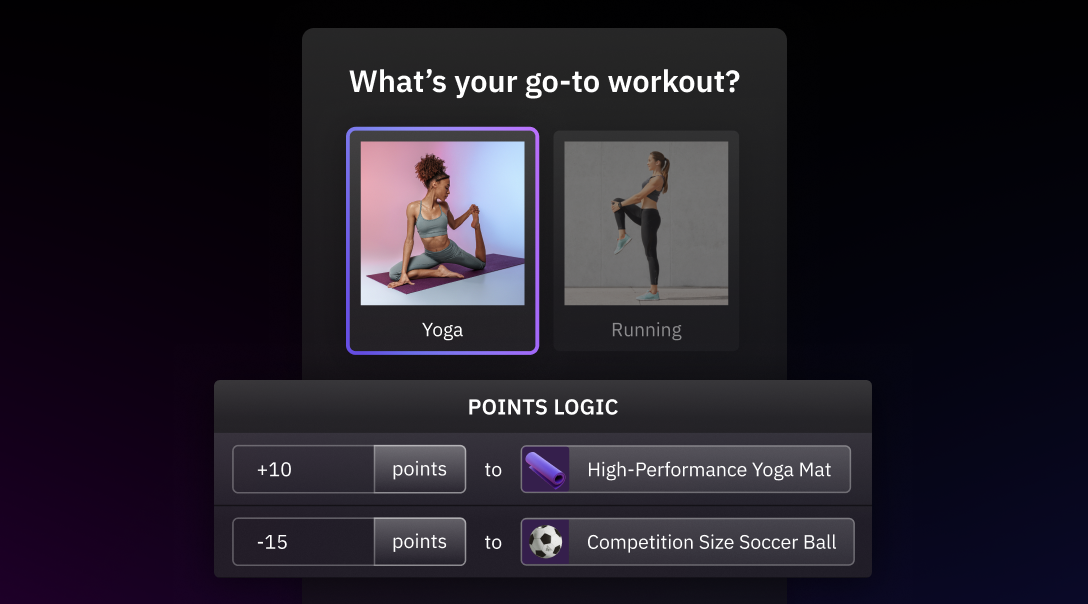Click the purple yoga mat product icon
This screenshot has height=604, width=1088.
545,469
